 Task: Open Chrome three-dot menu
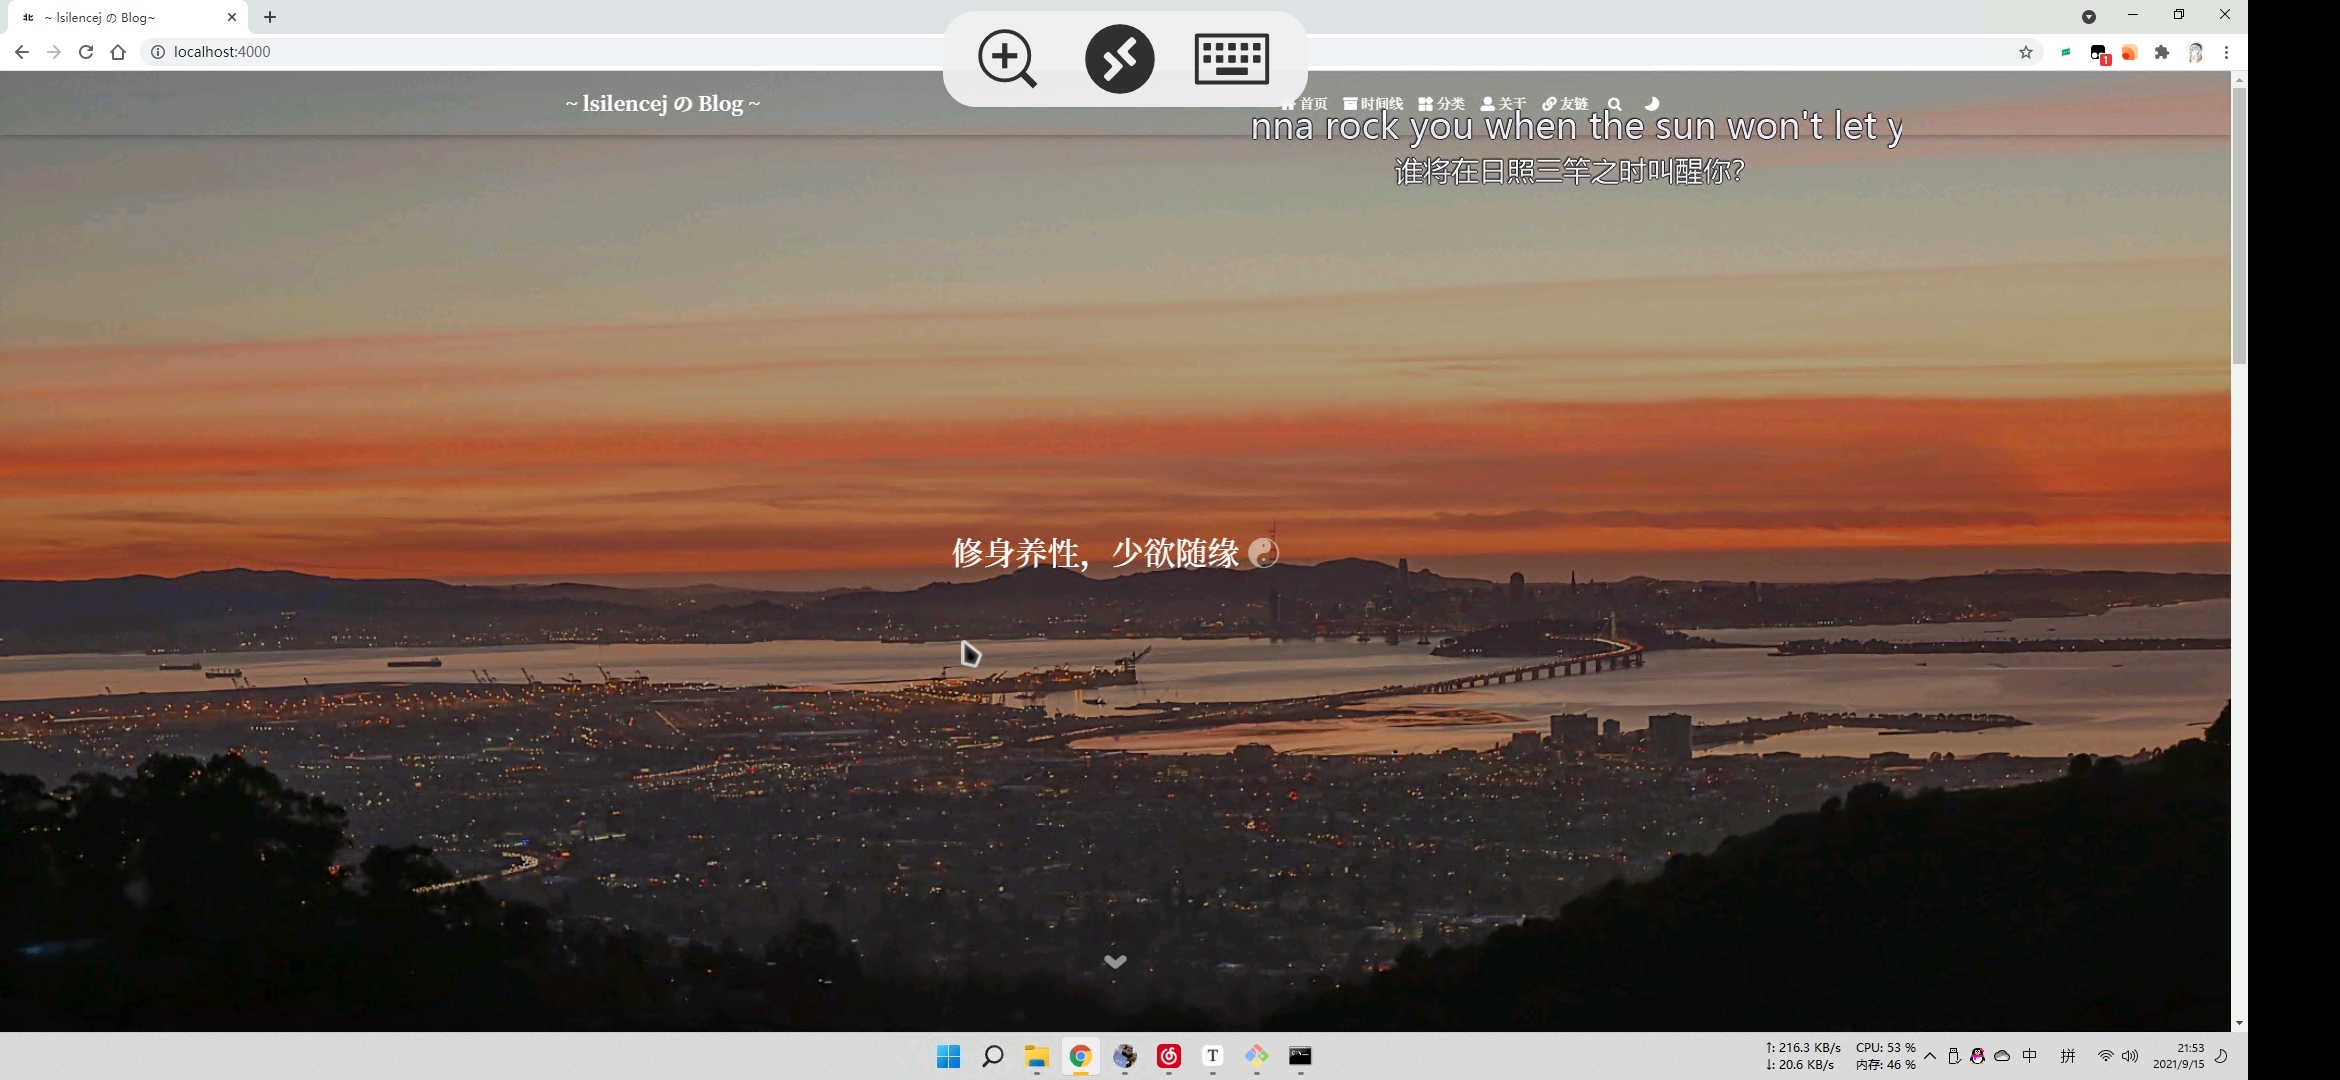click(x=2226, y=52)
